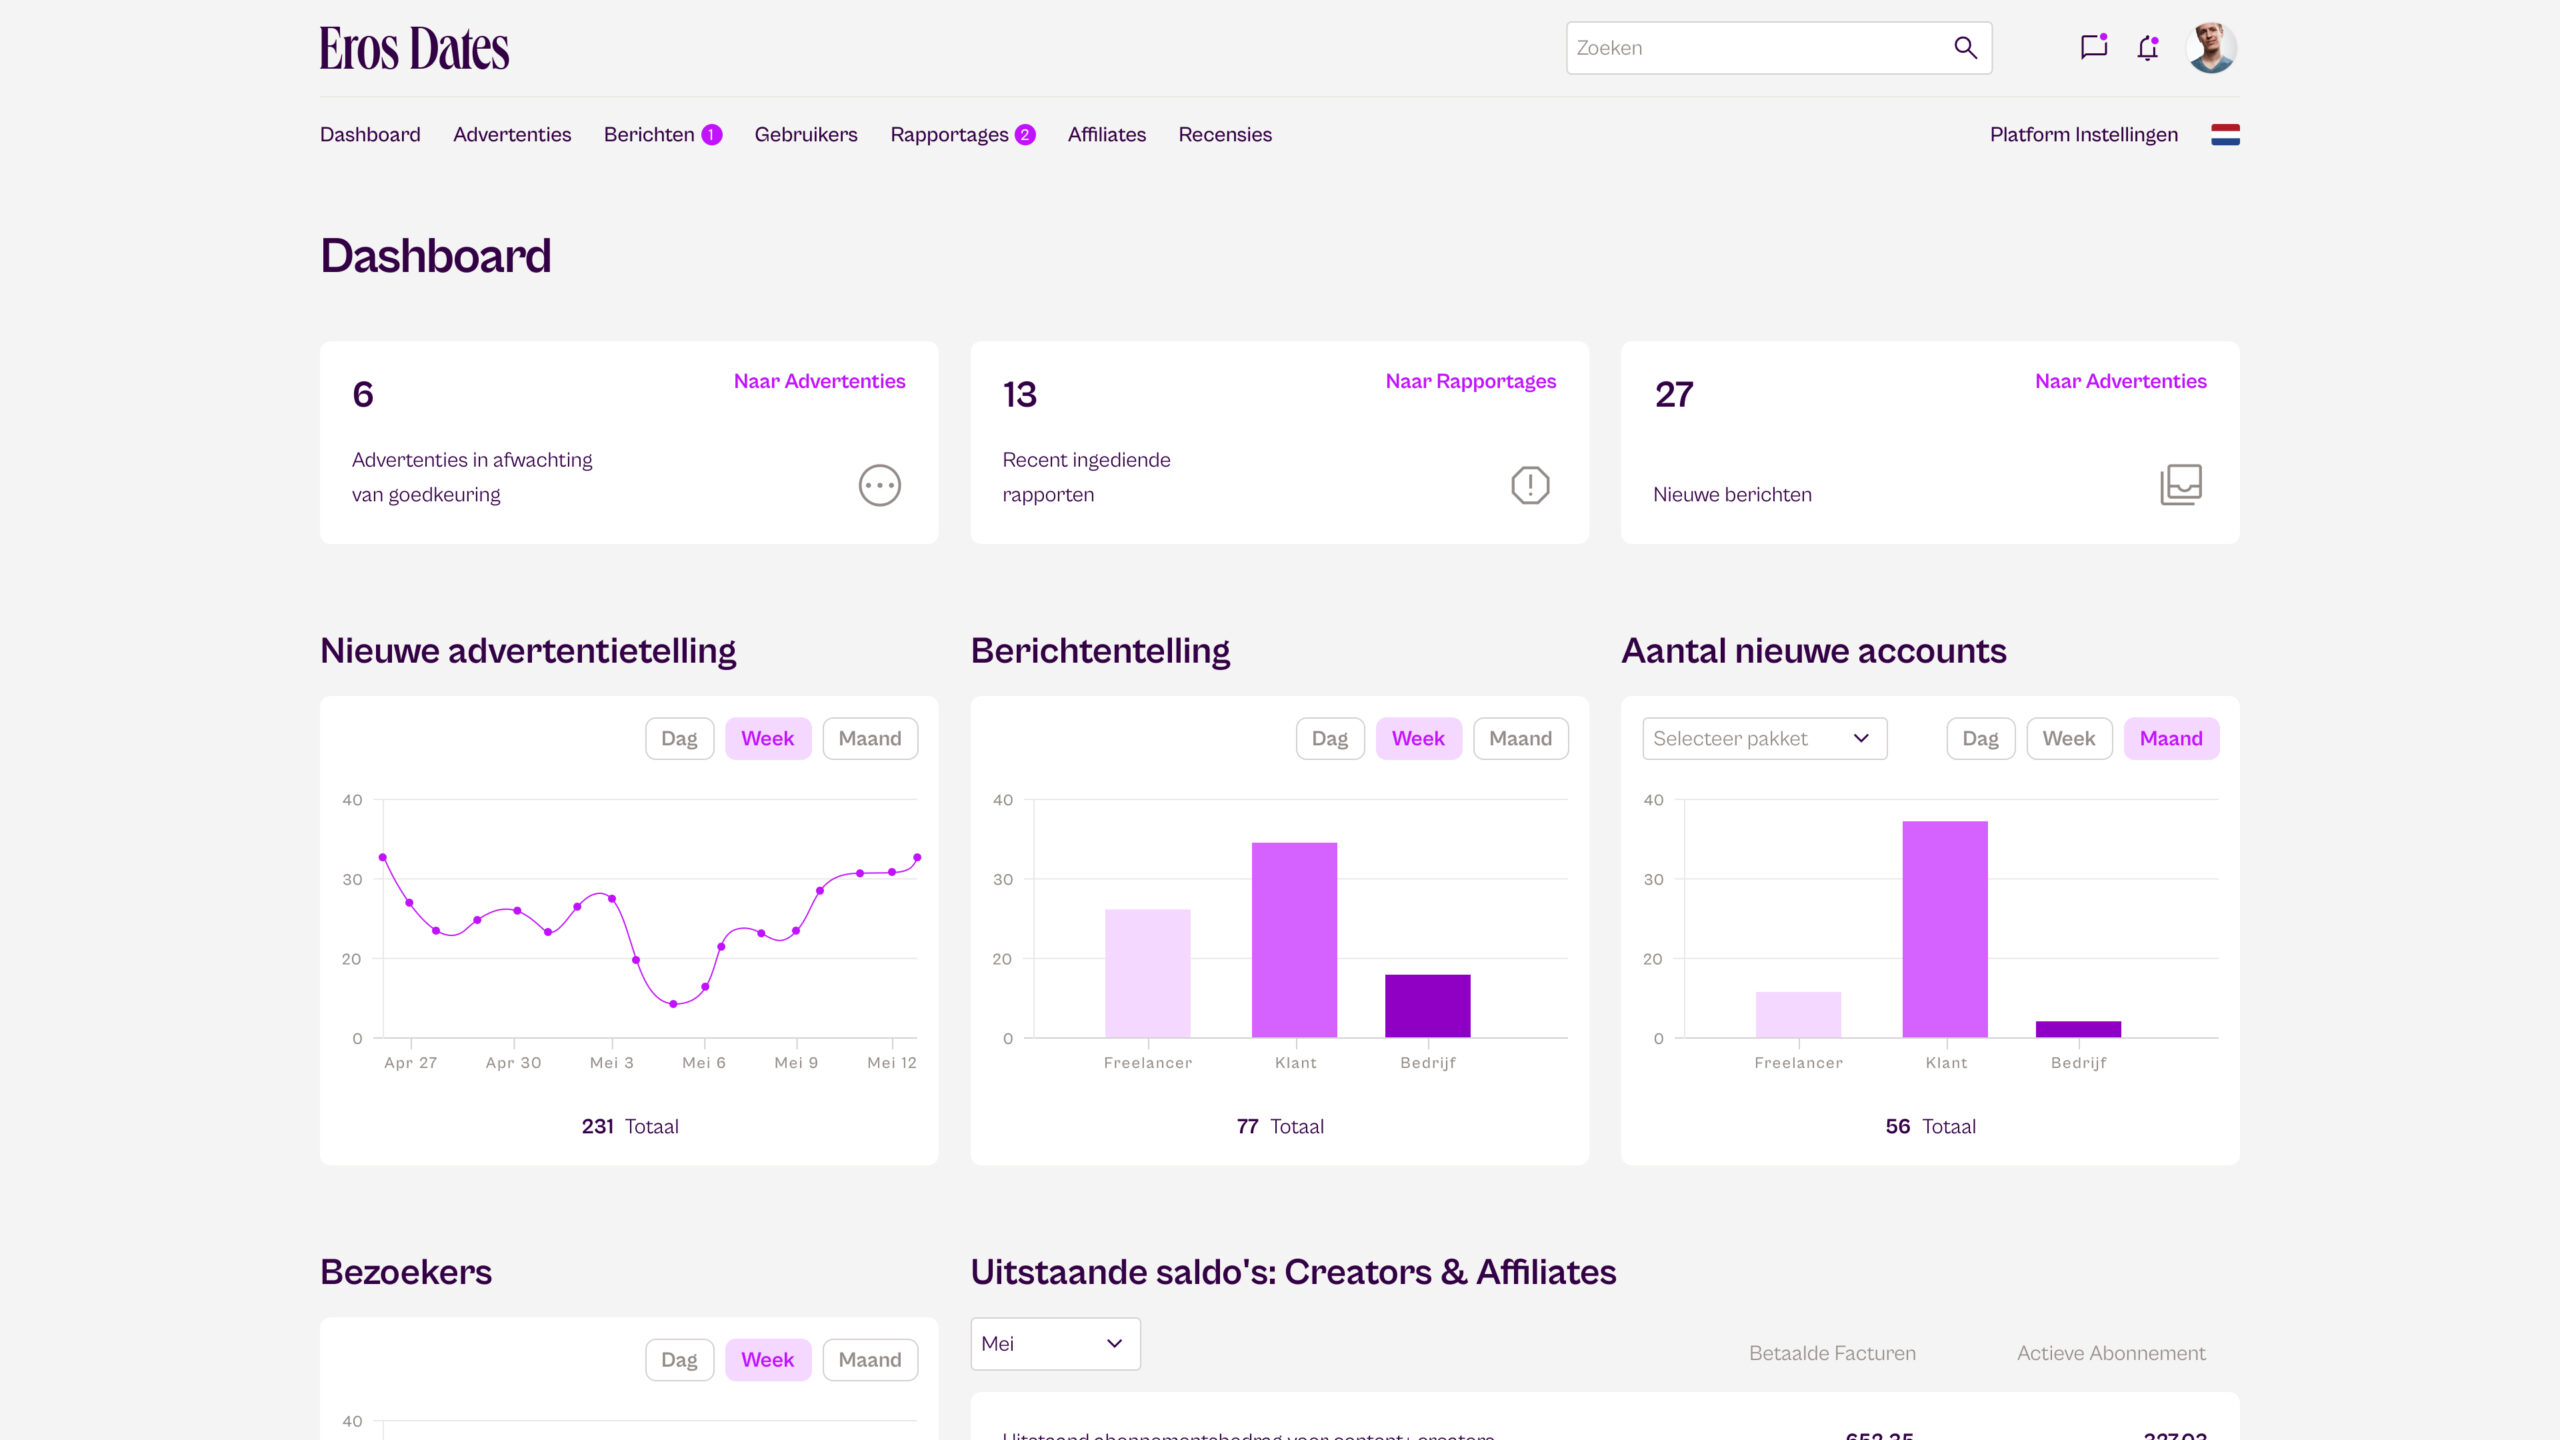Click the Eros Dates logo
Viewport: 2560px width, 1440px height.
(414, 49)
